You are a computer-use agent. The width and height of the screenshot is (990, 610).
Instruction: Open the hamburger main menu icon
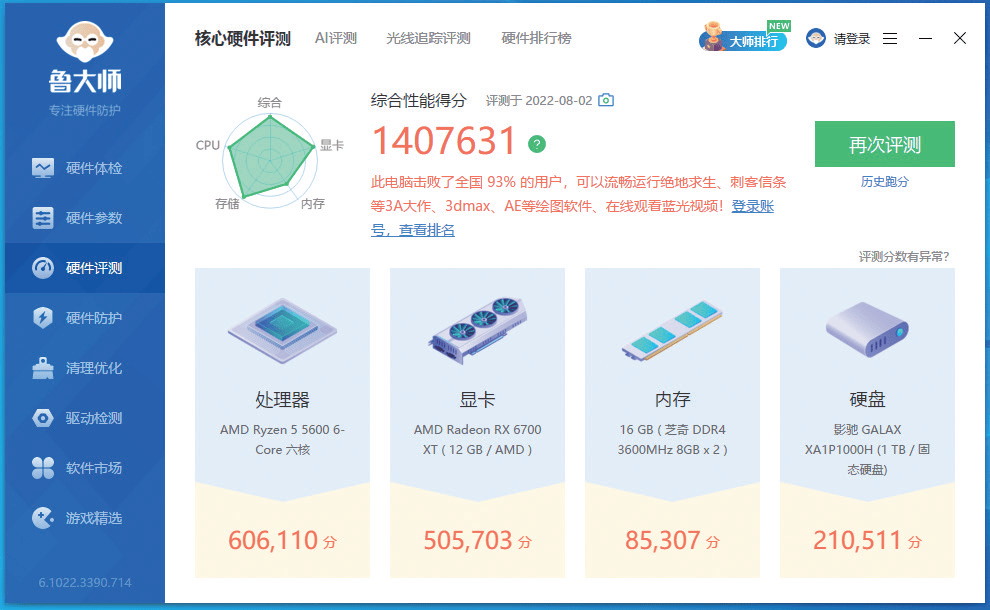(x=890, y=39)
